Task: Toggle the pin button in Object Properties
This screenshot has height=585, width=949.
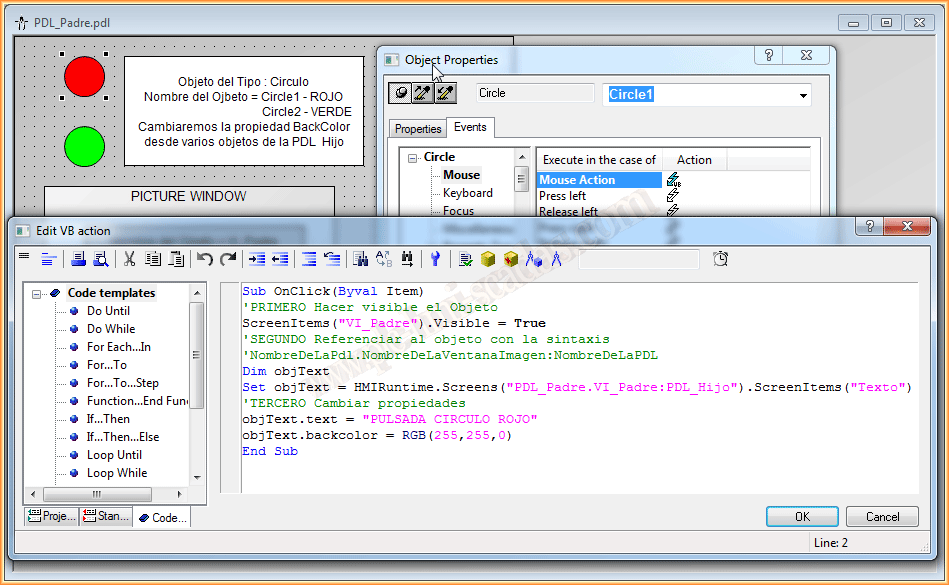Action: 400,93
